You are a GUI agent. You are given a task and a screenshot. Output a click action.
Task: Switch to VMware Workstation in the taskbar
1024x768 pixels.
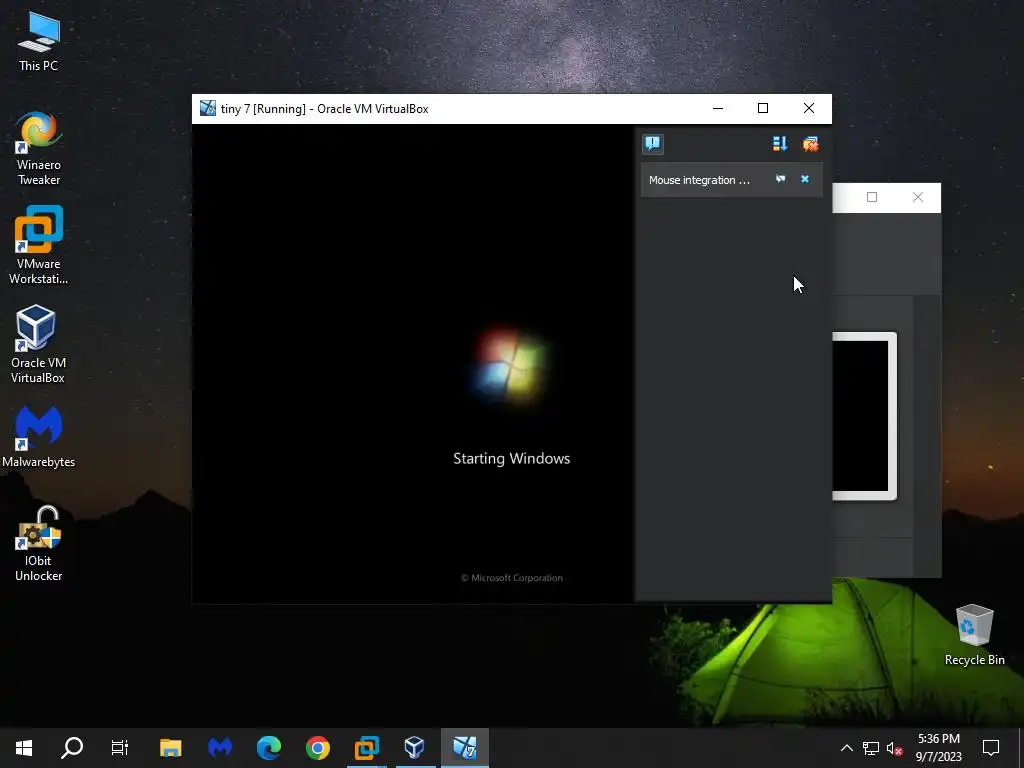click(366, 748)
